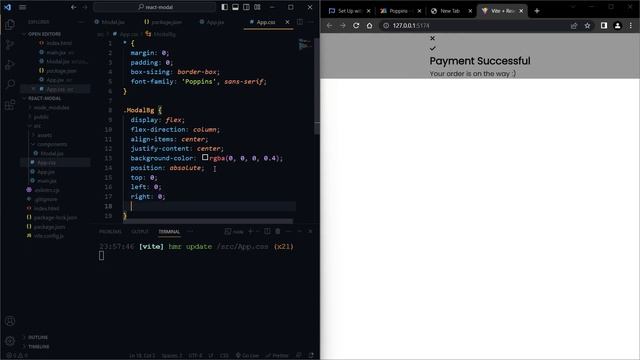Viewport: 640px width, 360px height.
Task: Open Source Control view in activity bar
Action: click(x=10, y=44)
